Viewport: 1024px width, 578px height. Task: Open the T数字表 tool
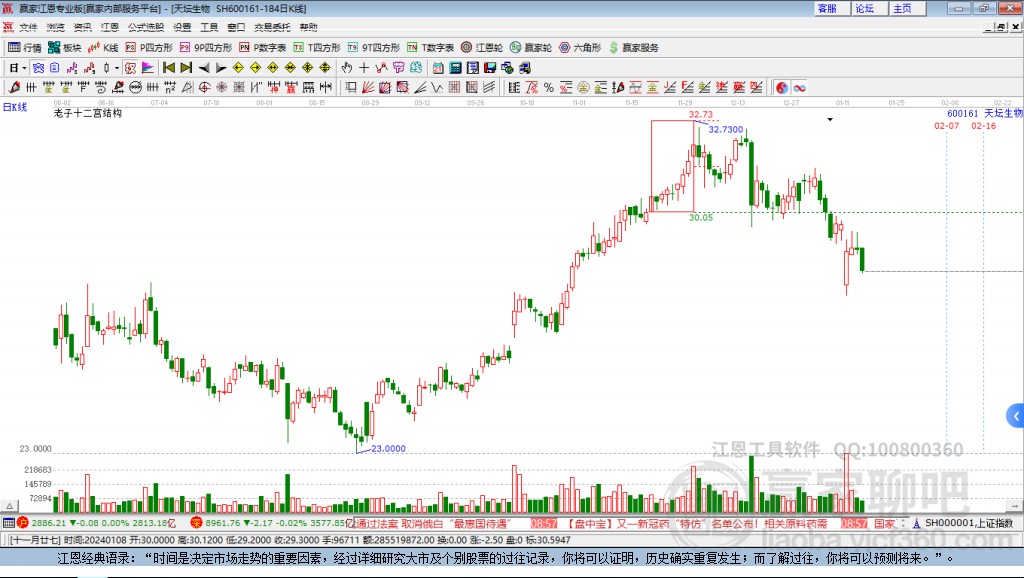pos(430,47)
